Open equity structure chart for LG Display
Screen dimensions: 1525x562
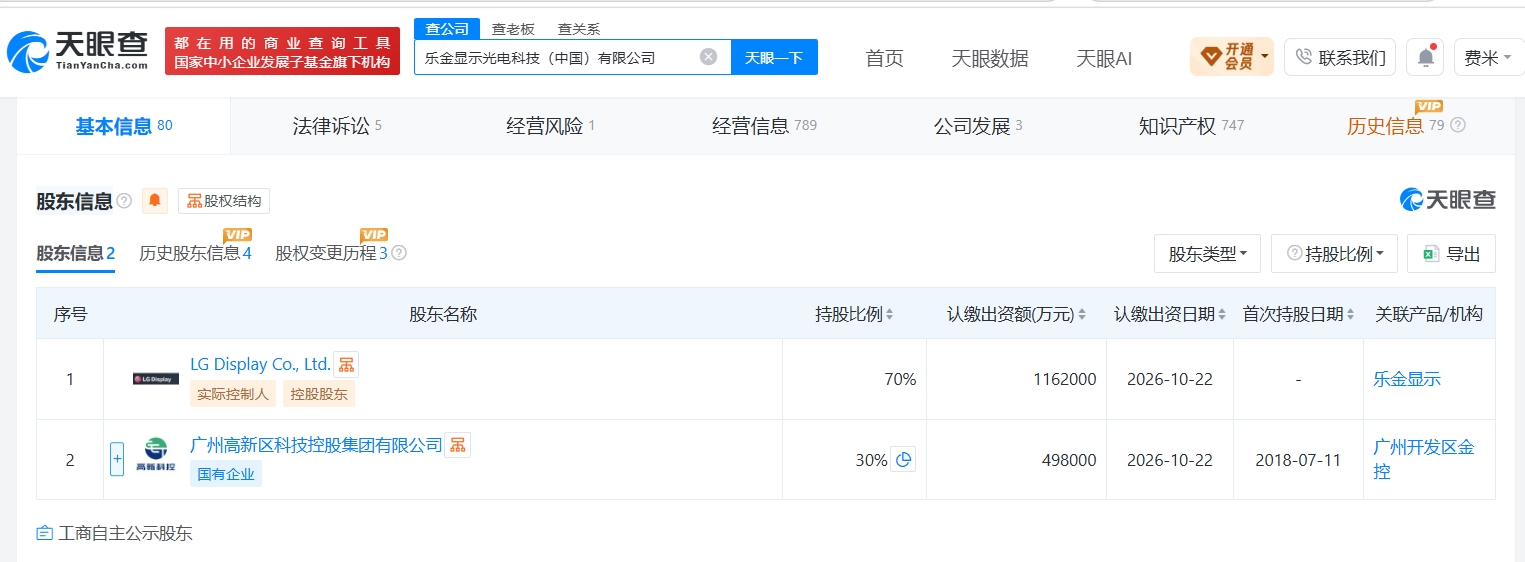click(x=346, y=364)
